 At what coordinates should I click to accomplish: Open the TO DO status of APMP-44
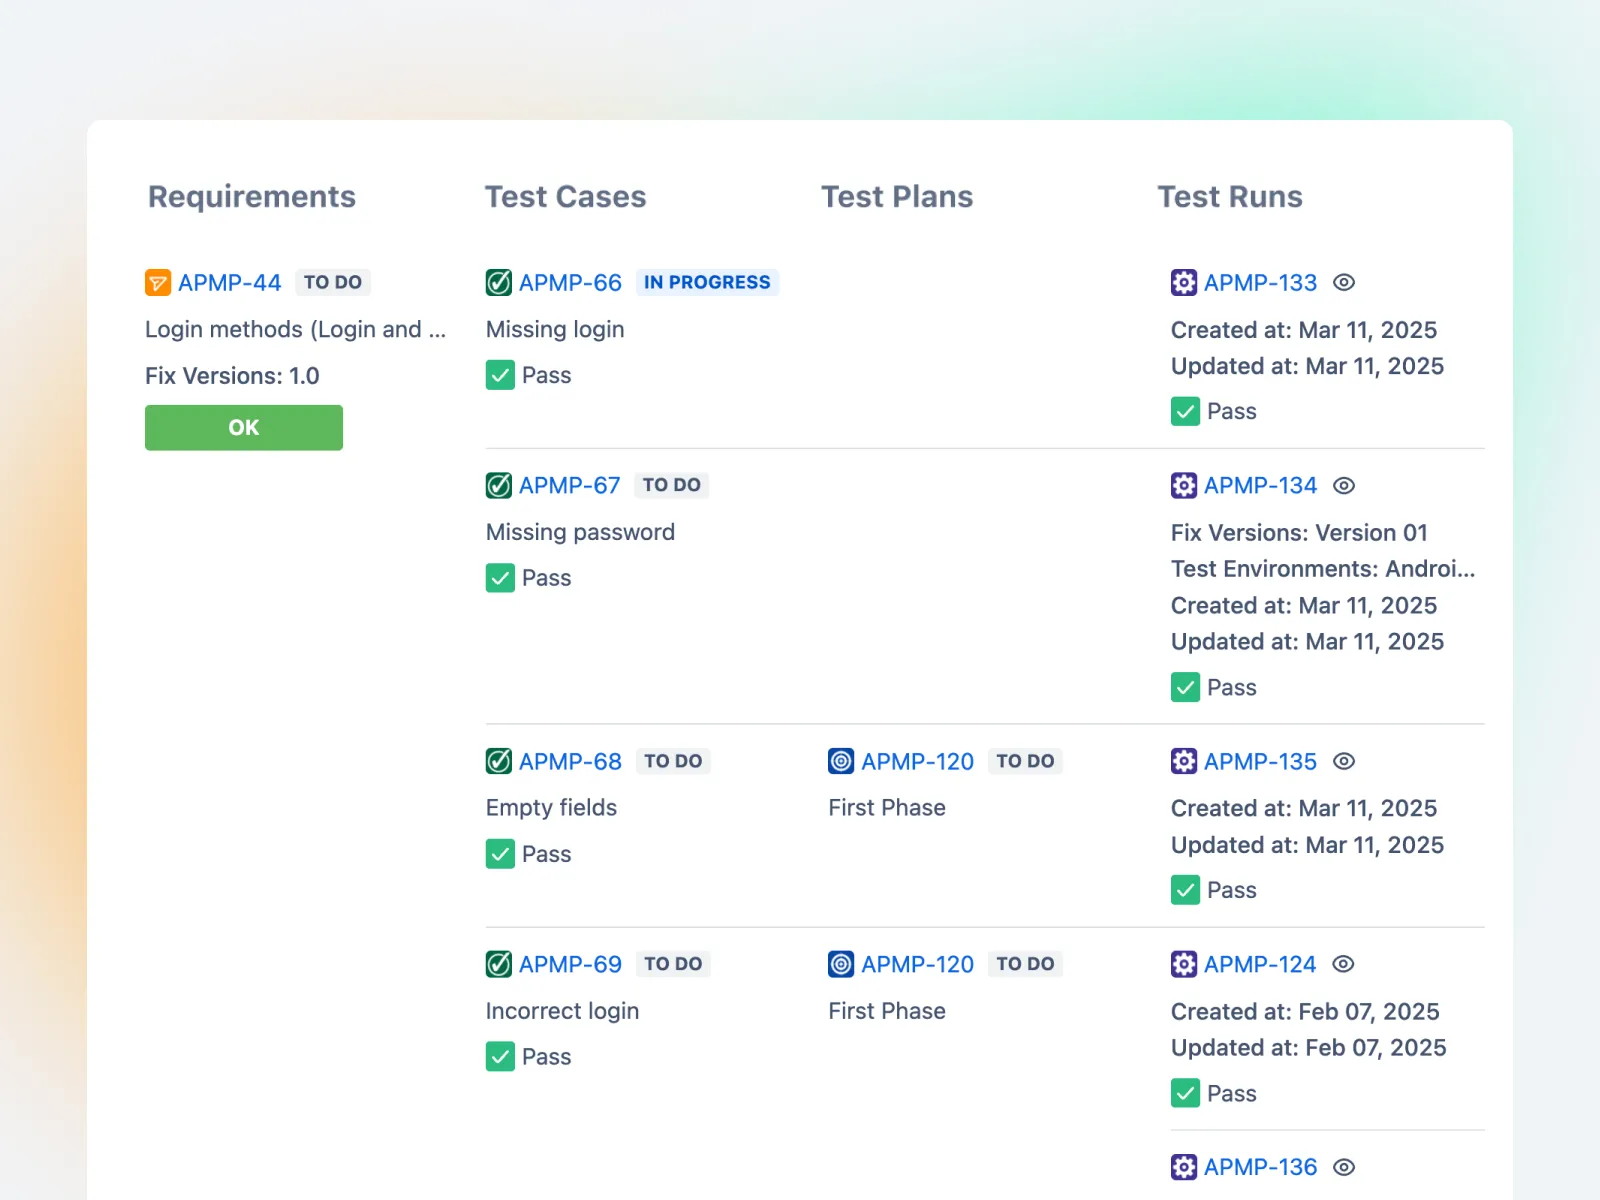[333, 283]
